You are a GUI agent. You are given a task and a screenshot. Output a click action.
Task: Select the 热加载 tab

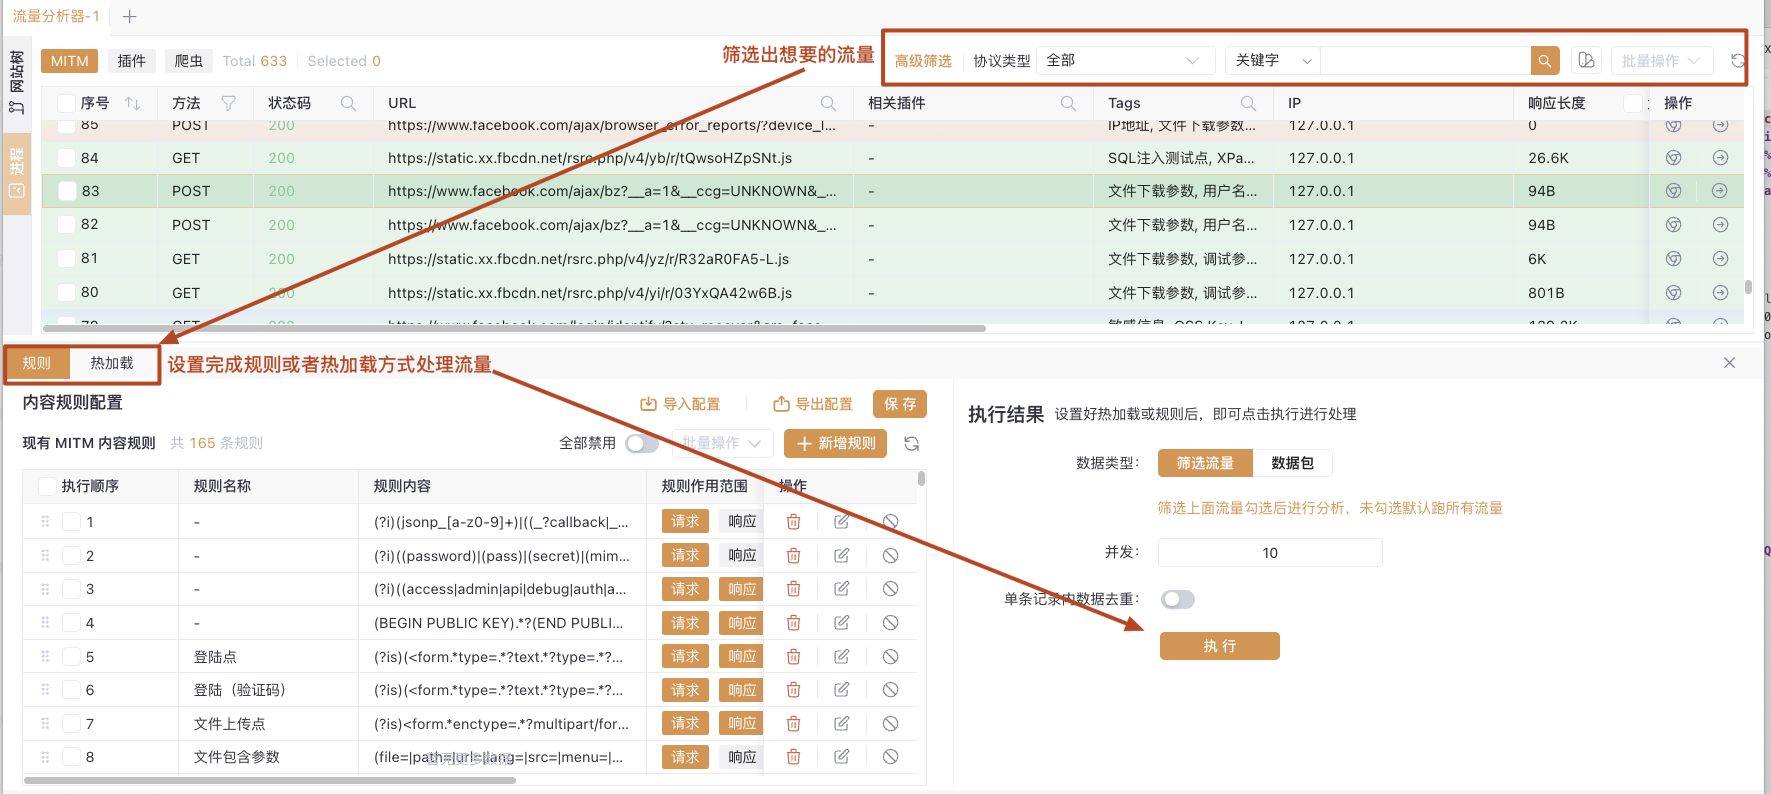[x=112, y=363]
